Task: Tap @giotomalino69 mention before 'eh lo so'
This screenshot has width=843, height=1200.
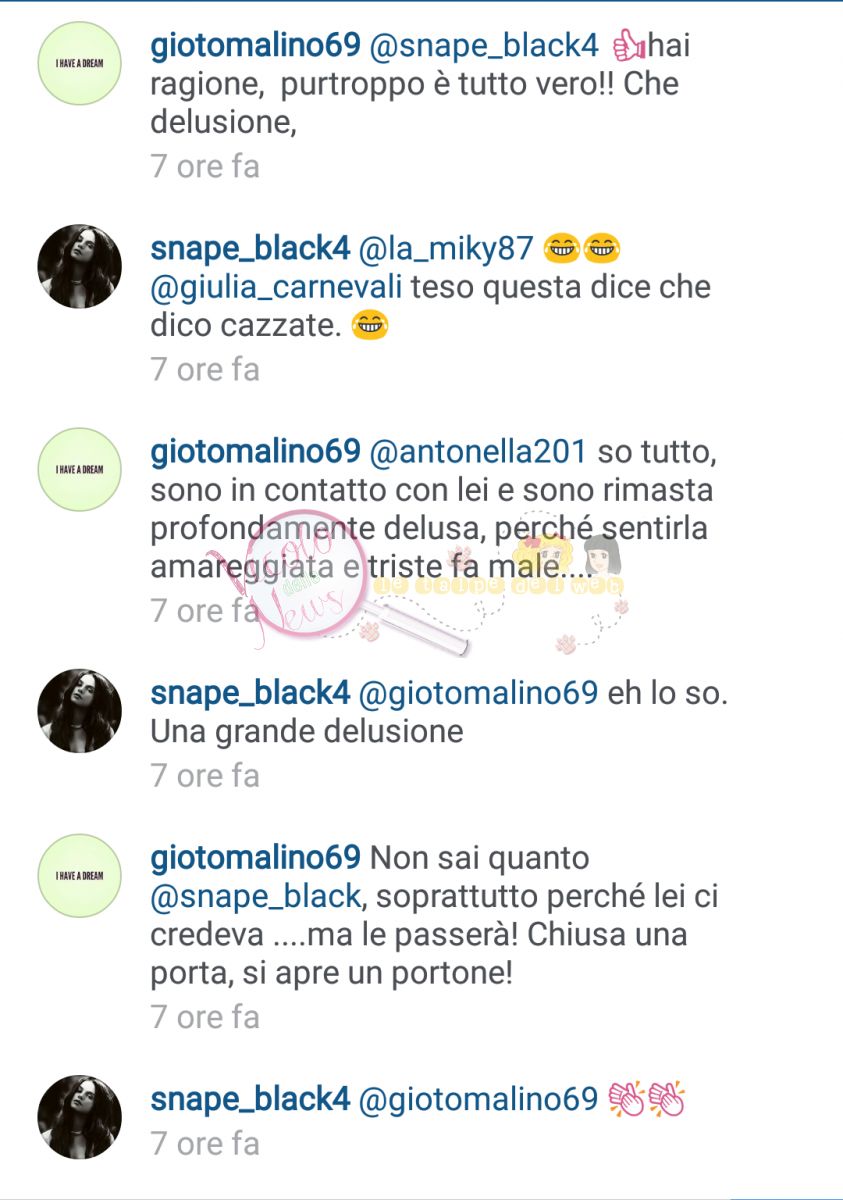Action: (x=478, y=693)
